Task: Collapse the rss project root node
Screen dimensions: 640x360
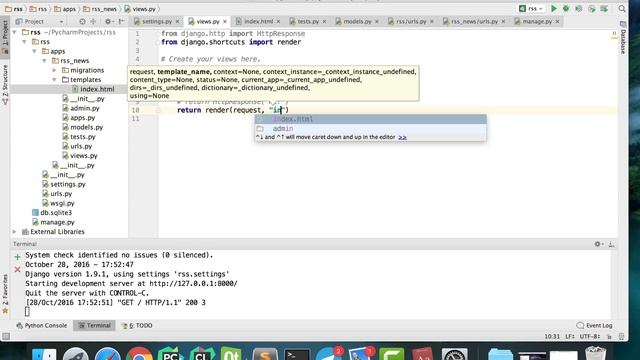Action: pyautogui.click(x=15, y=32)
